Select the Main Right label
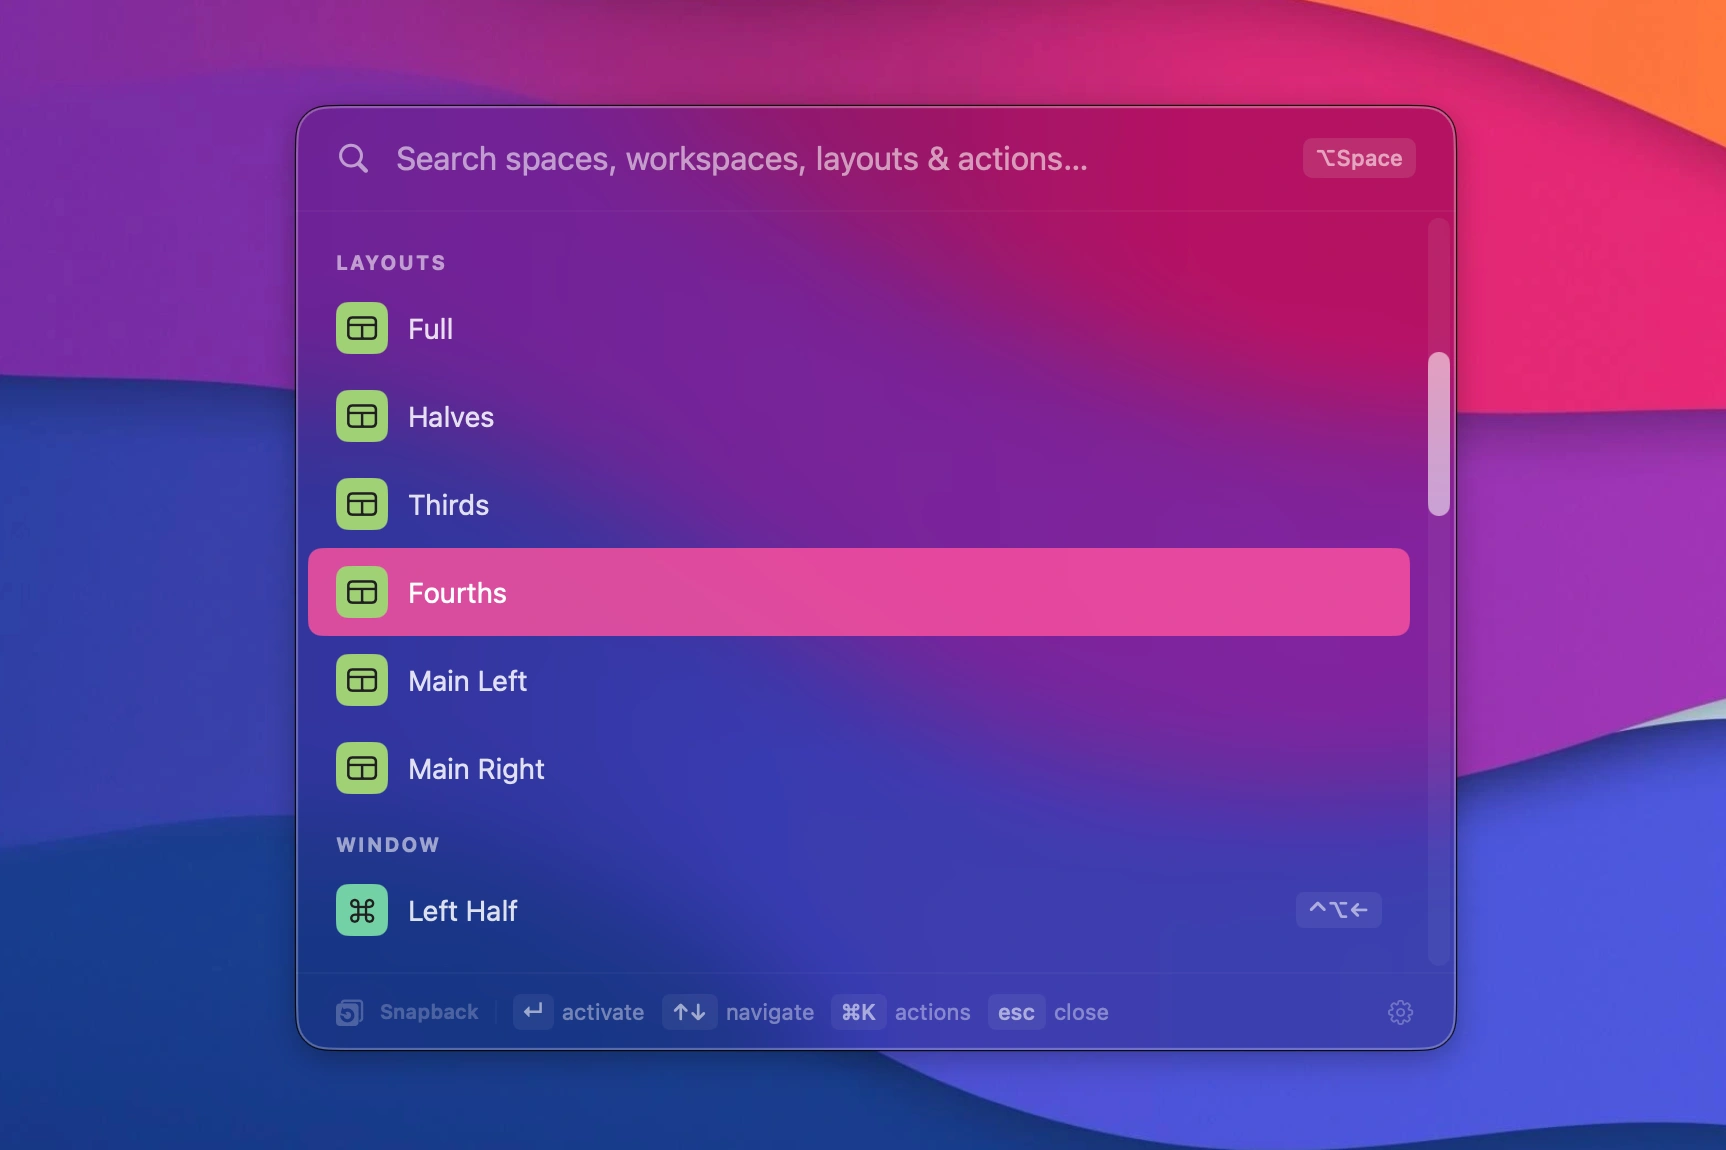Viewport: 1726px width, 1150px height. (x=476, y=769)
